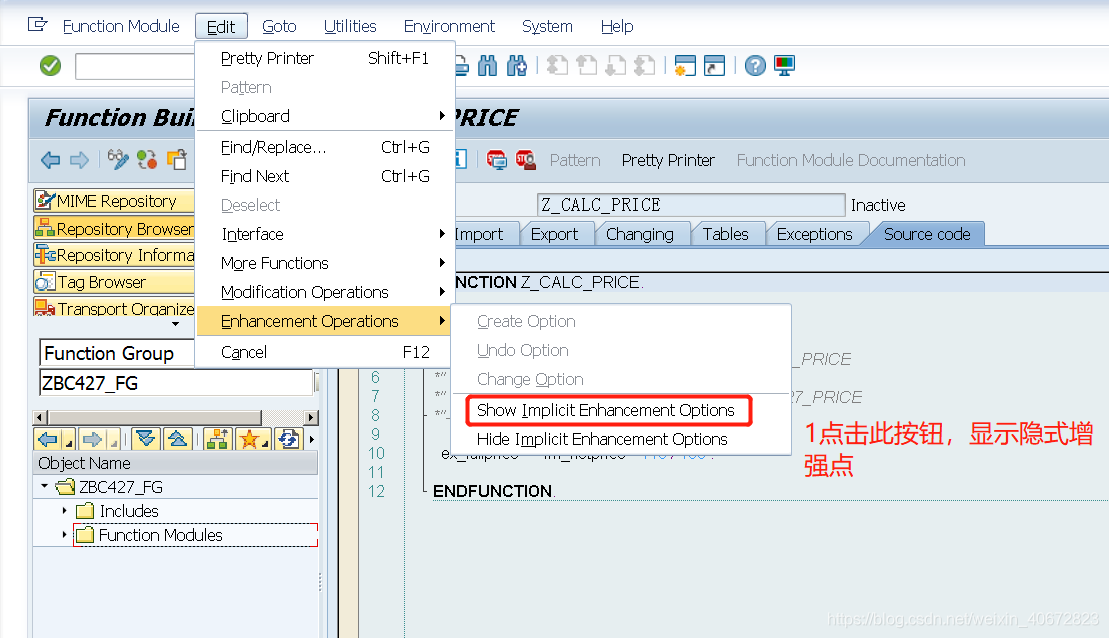
Task: Open the Previous Object history dropdown arrow
Action: 69,444
